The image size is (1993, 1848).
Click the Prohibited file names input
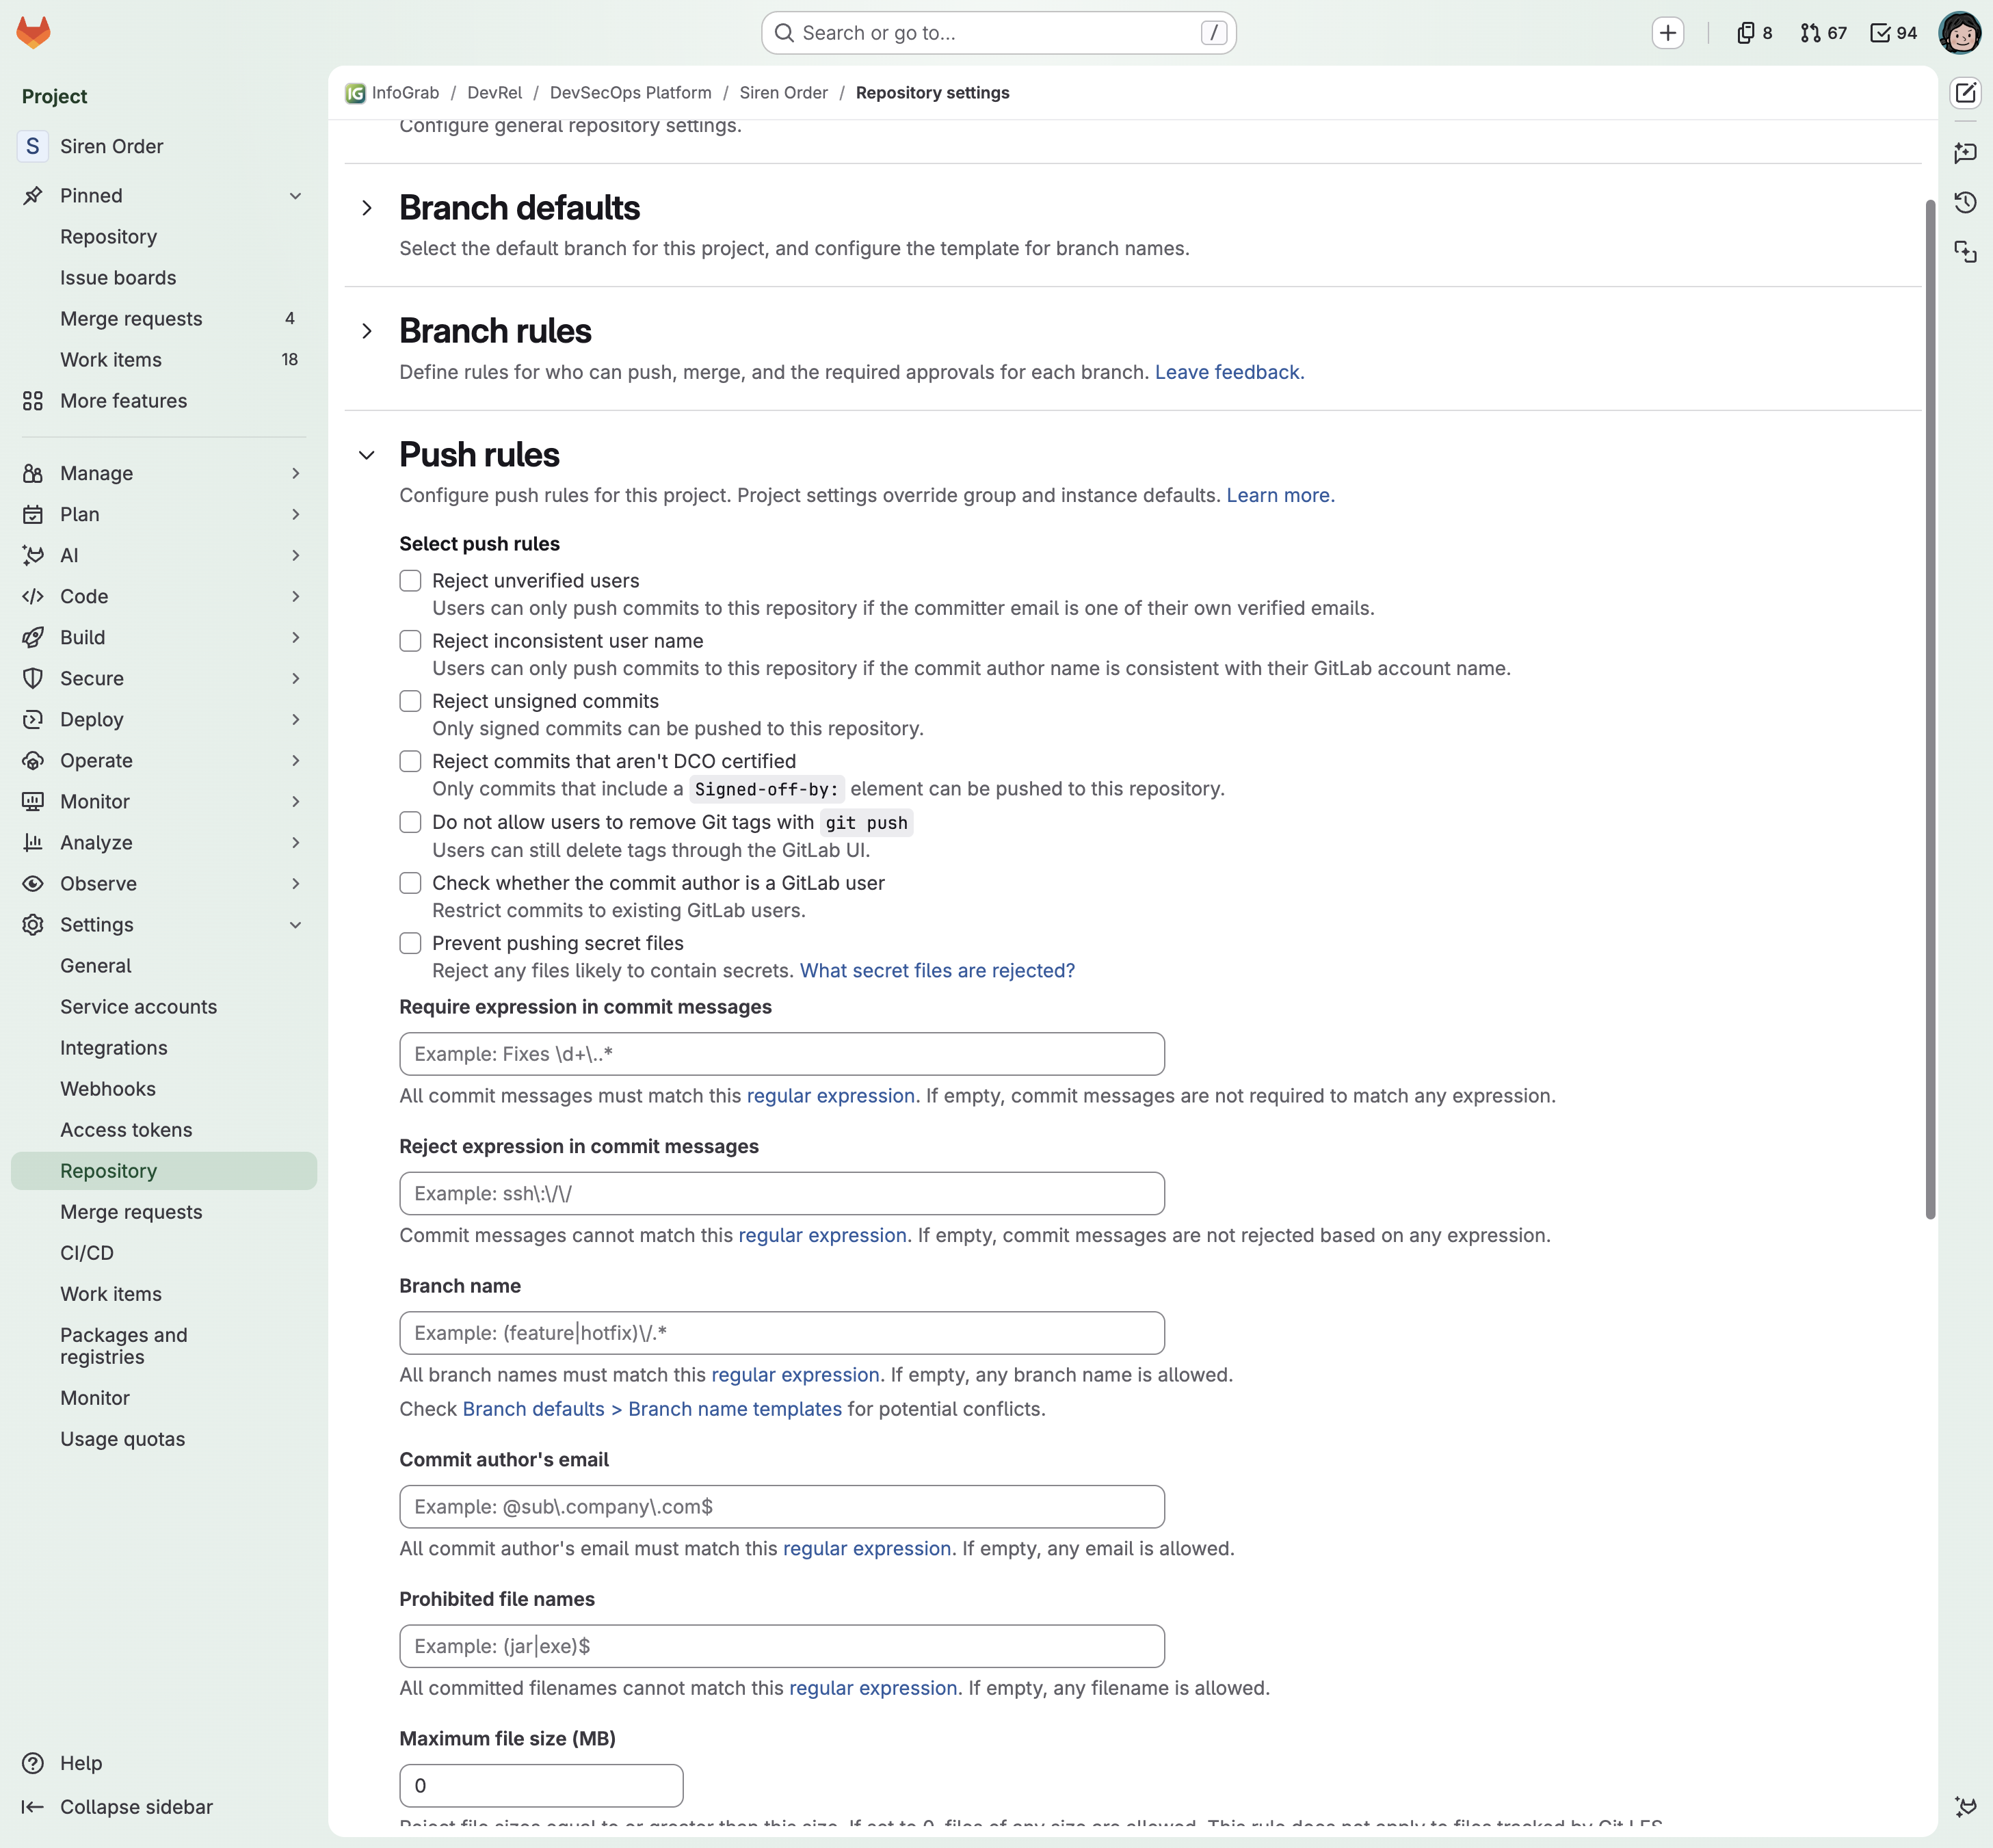tap(782, 1646)
